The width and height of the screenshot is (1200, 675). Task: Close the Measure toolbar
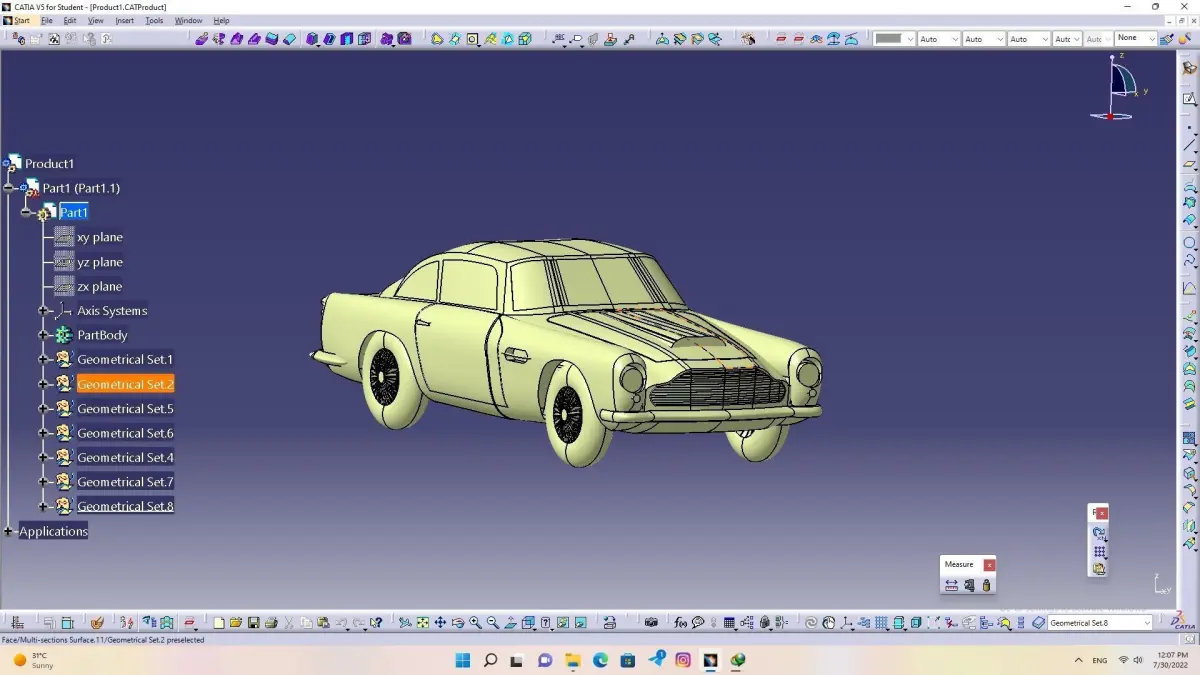tap(989, 565)
